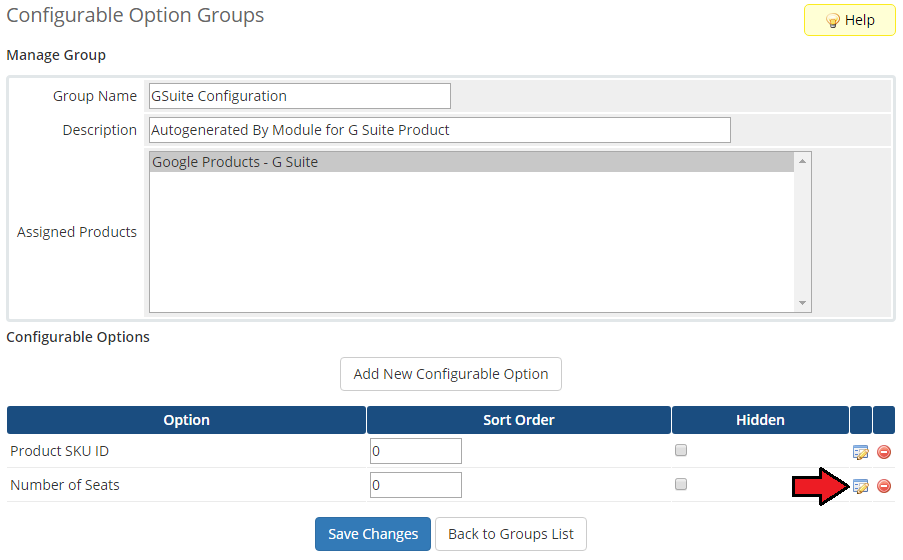The image size is (903, 560).
Task: Delete the Product SKU ID option
Action: tap(884, 452)
